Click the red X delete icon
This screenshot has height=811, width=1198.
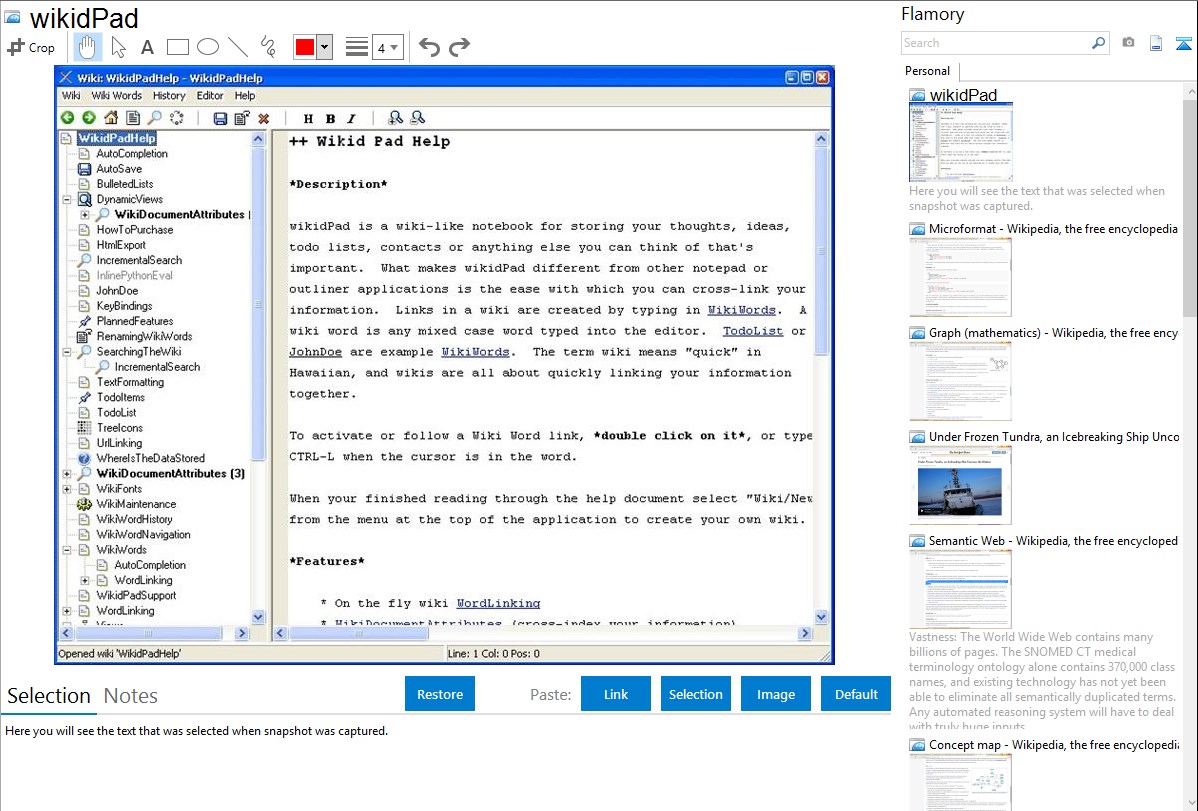(x=264, y=118)
